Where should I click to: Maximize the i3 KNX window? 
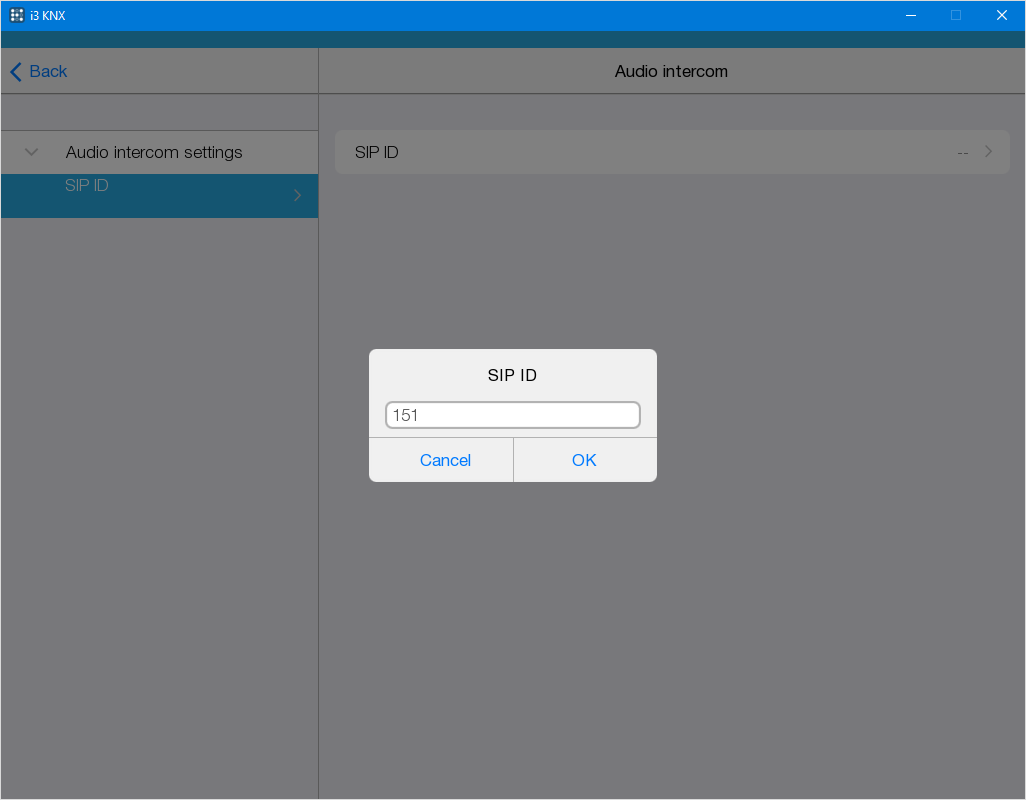coord(956,15)
